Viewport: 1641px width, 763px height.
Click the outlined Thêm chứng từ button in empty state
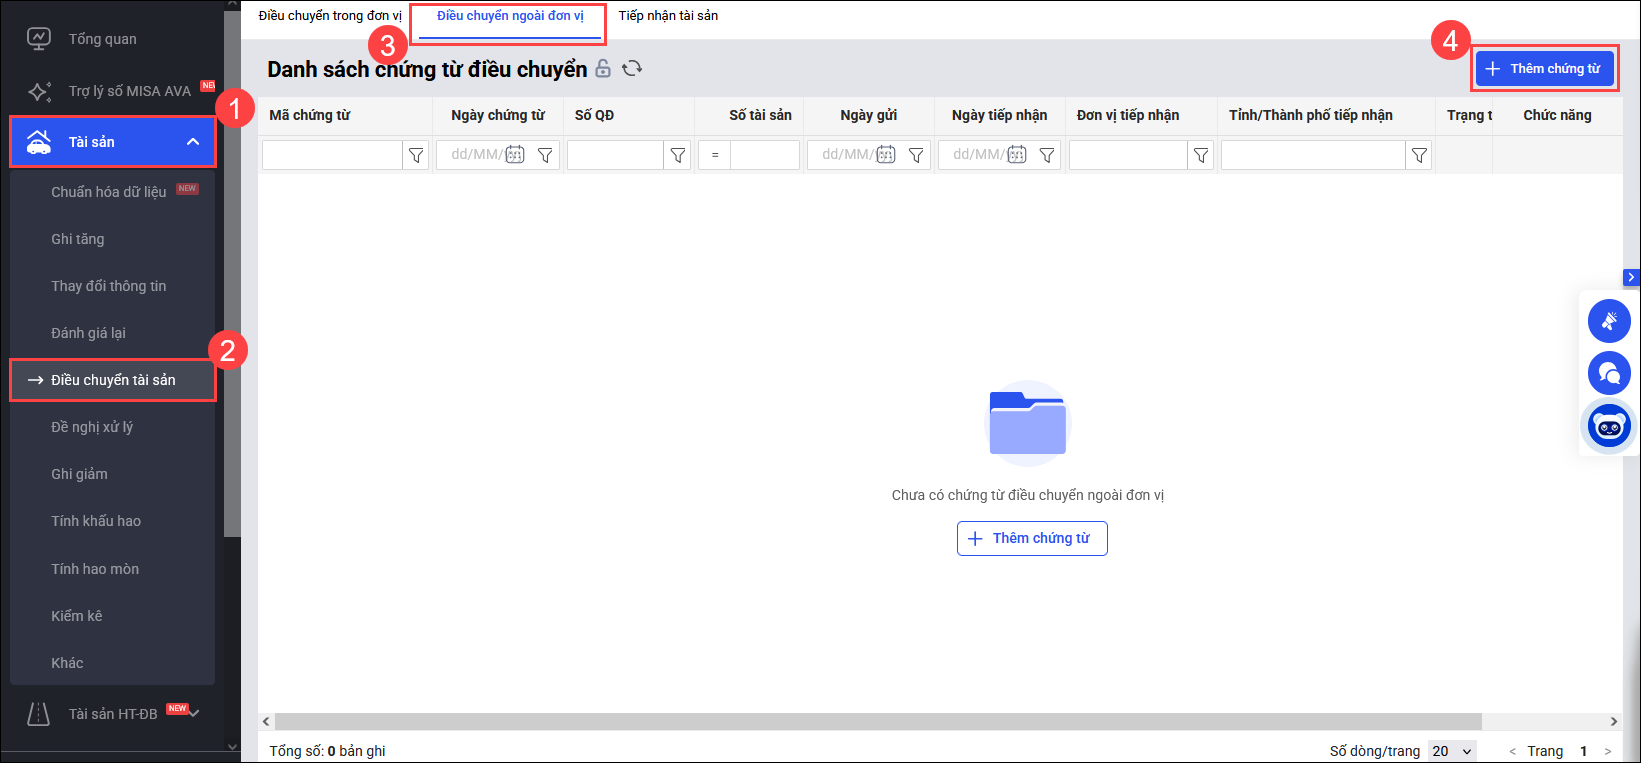coord(1032,538)
